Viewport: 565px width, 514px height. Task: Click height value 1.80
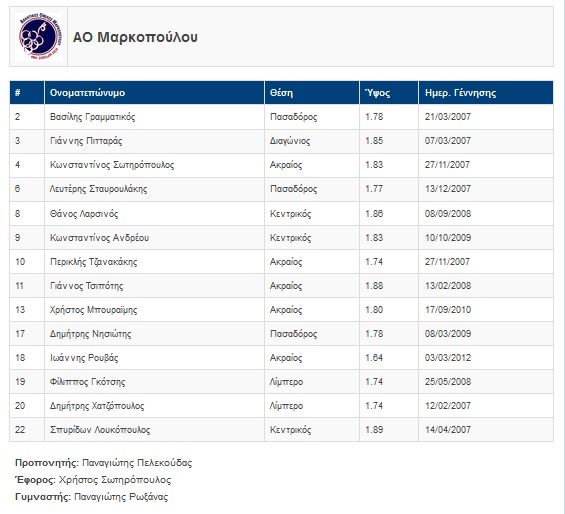[374, 310]
